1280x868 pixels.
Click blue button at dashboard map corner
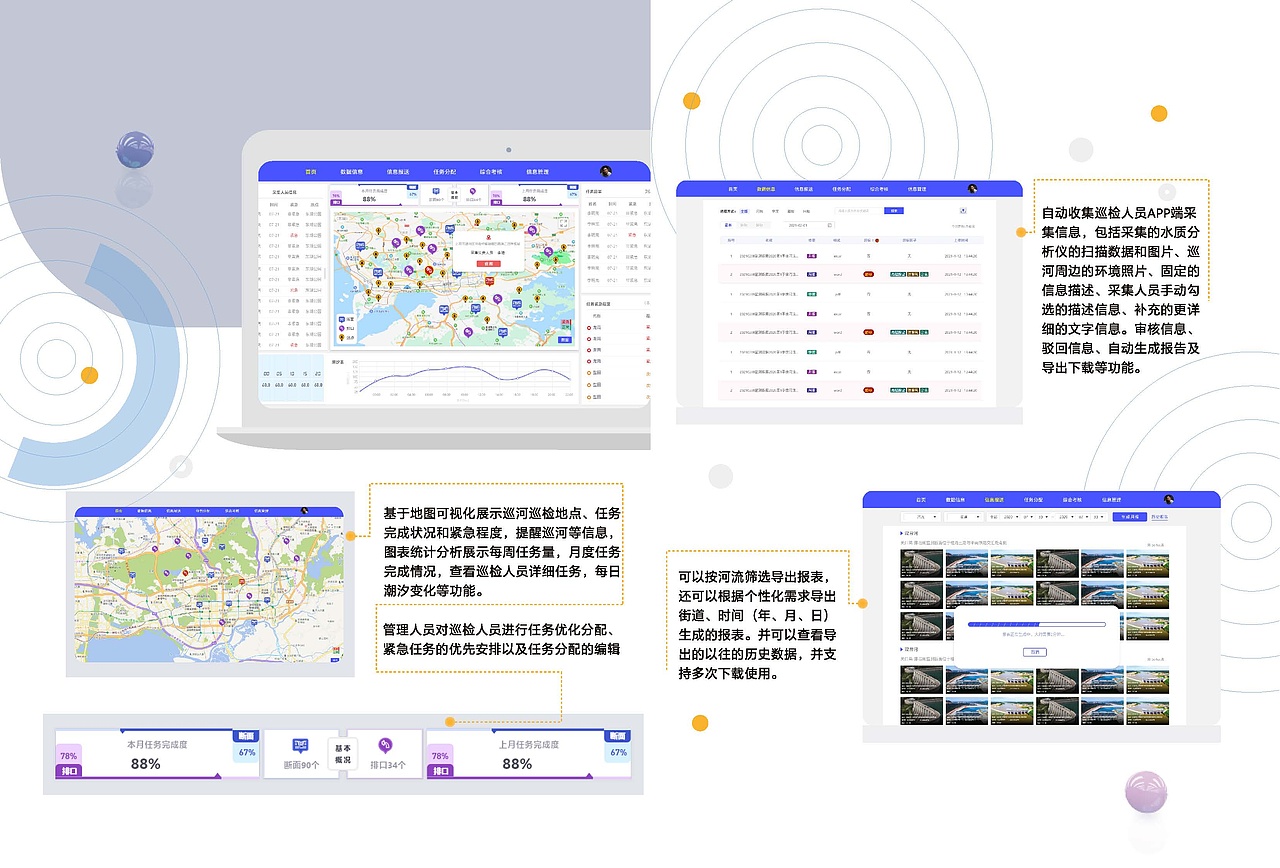coord(565,340)
